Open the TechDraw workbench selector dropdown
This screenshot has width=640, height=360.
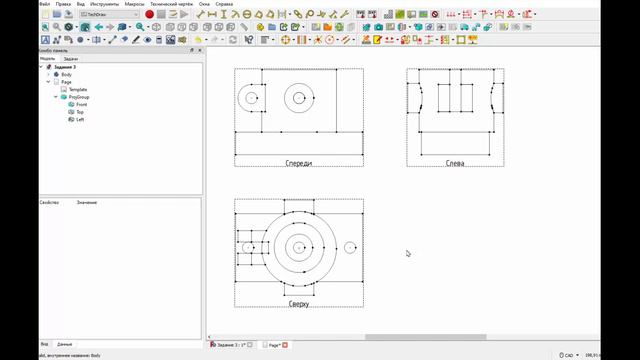tap(109, 14)
